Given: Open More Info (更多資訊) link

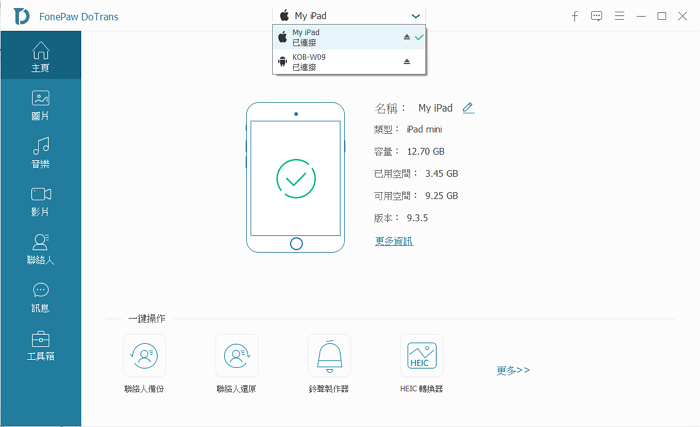Looking at the screenshot, I should point(394,241).
